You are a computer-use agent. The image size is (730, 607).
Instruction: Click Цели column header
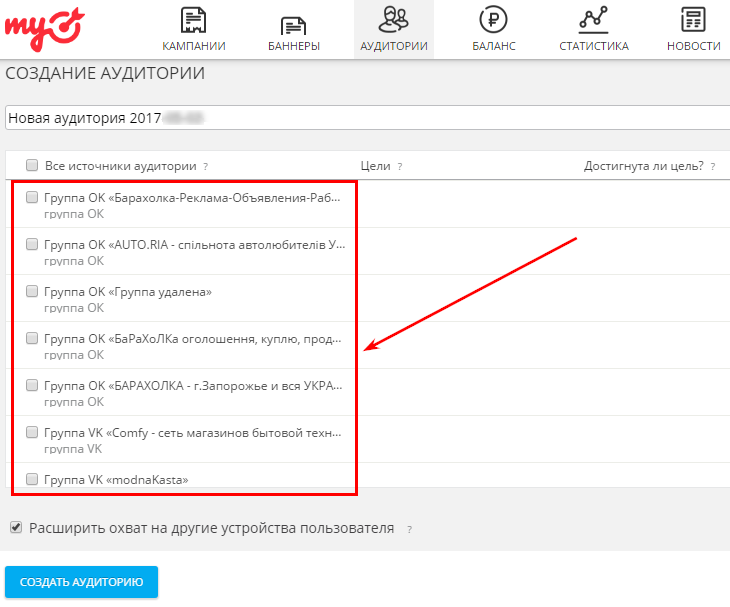[x=375, y=166]
